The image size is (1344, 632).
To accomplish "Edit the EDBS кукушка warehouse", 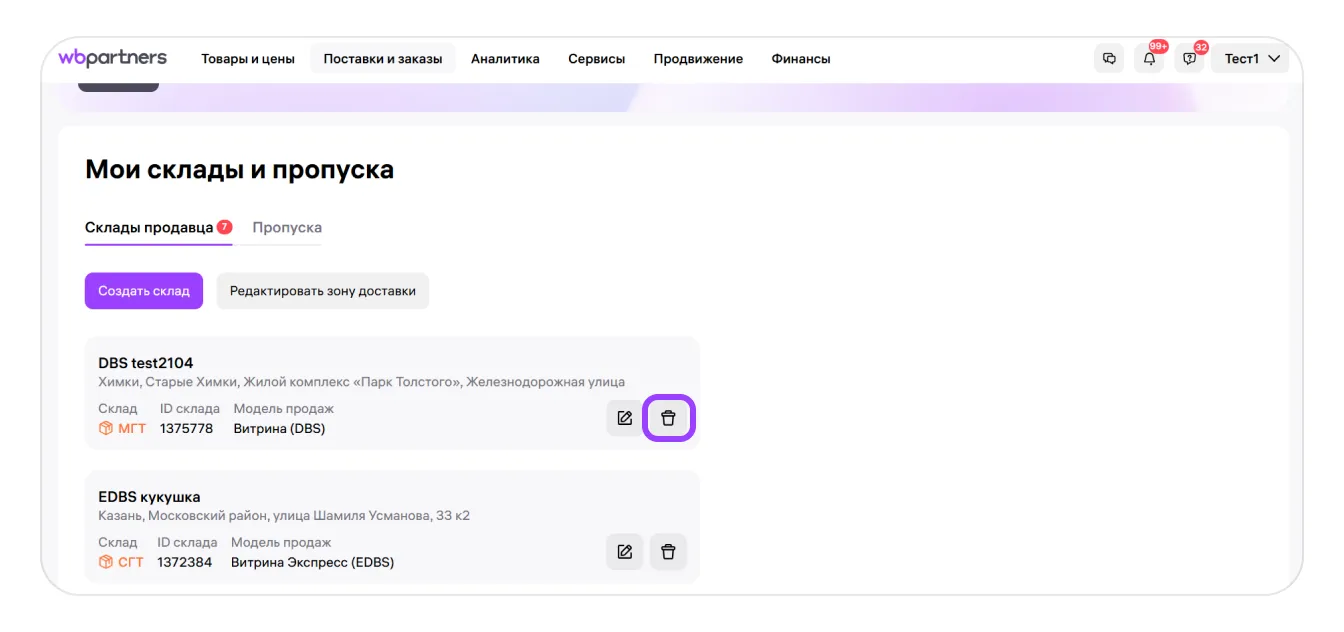I will tap(625, 552).
